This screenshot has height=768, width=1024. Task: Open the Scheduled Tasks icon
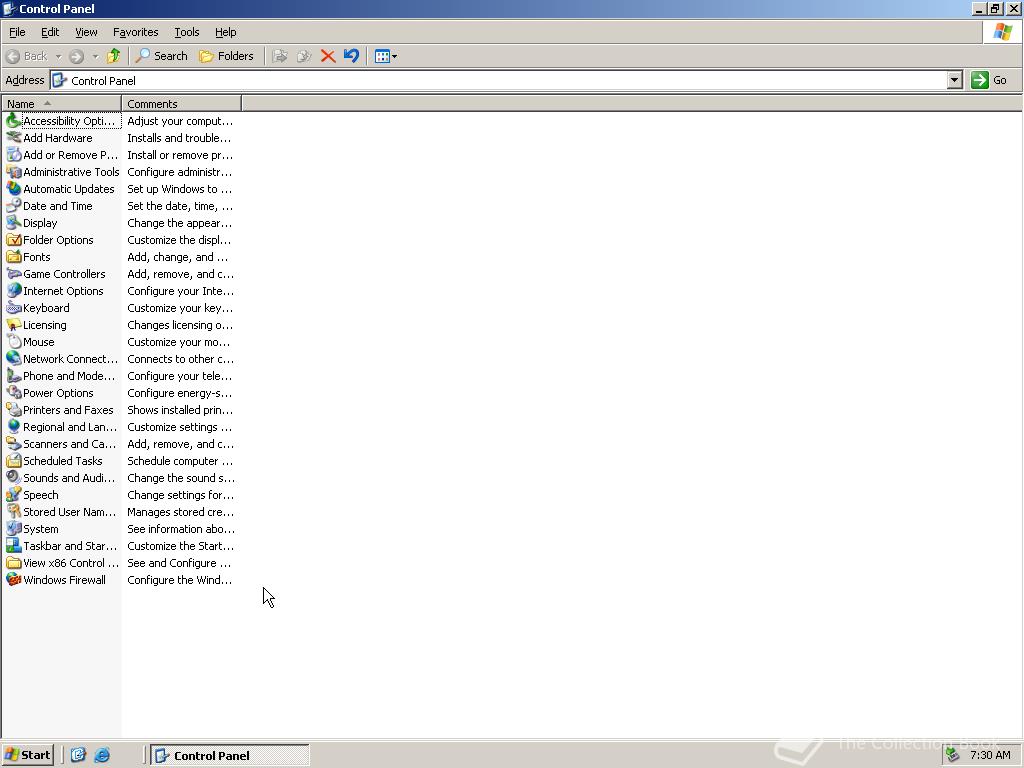pyautogui.click(x=14, y=460)
